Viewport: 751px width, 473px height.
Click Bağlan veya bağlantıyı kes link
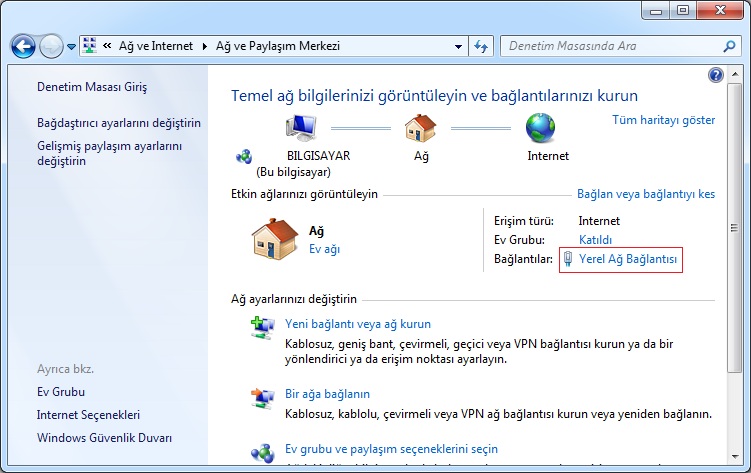(645, 194)
